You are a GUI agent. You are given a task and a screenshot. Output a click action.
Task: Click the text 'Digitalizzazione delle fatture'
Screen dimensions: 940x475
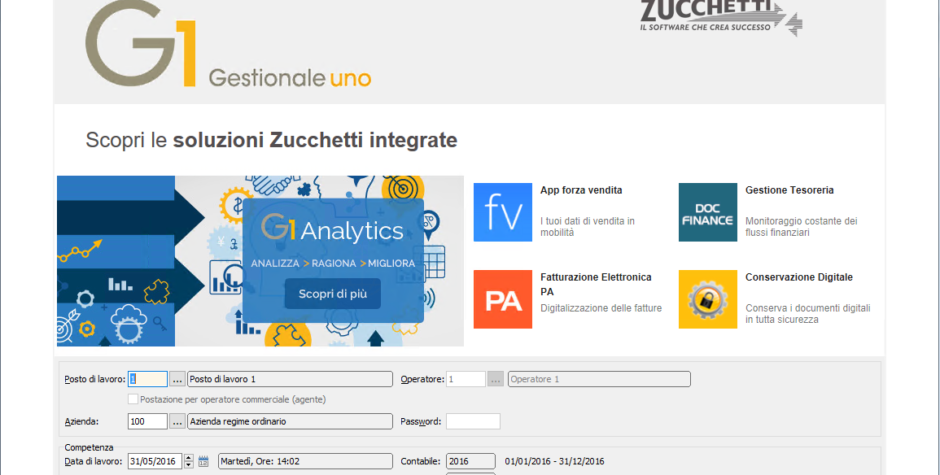pyautogui.click(x=601, y=308)
